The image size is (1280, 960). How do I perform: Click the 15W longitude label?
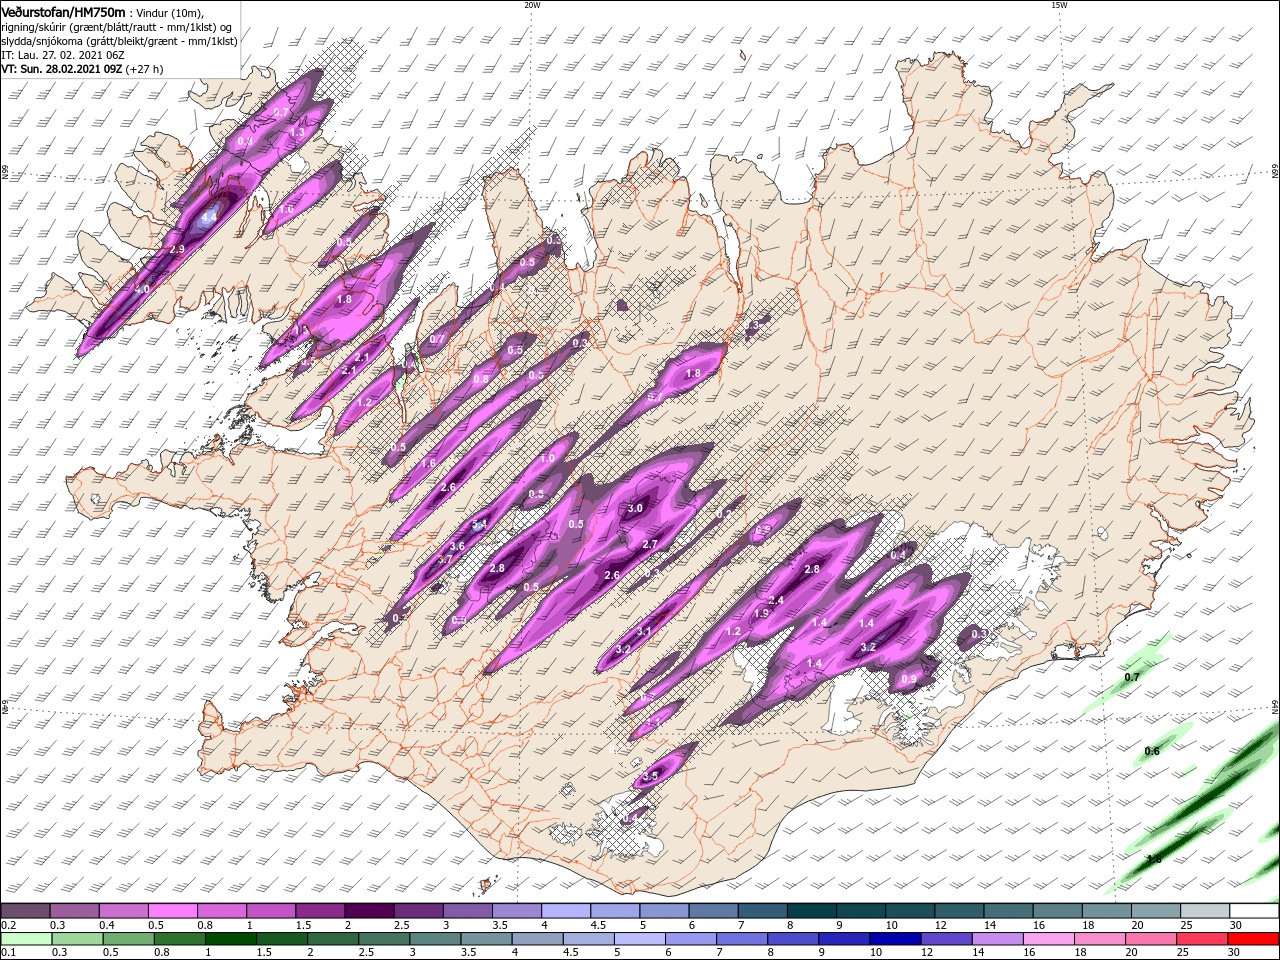tap(1058, 5)
